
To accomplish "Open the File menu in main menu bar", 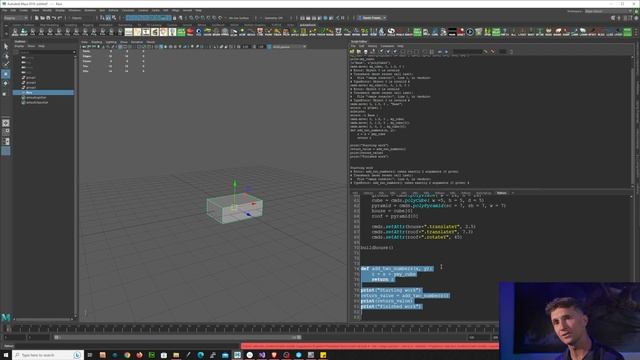I will (x=4, y=11).
